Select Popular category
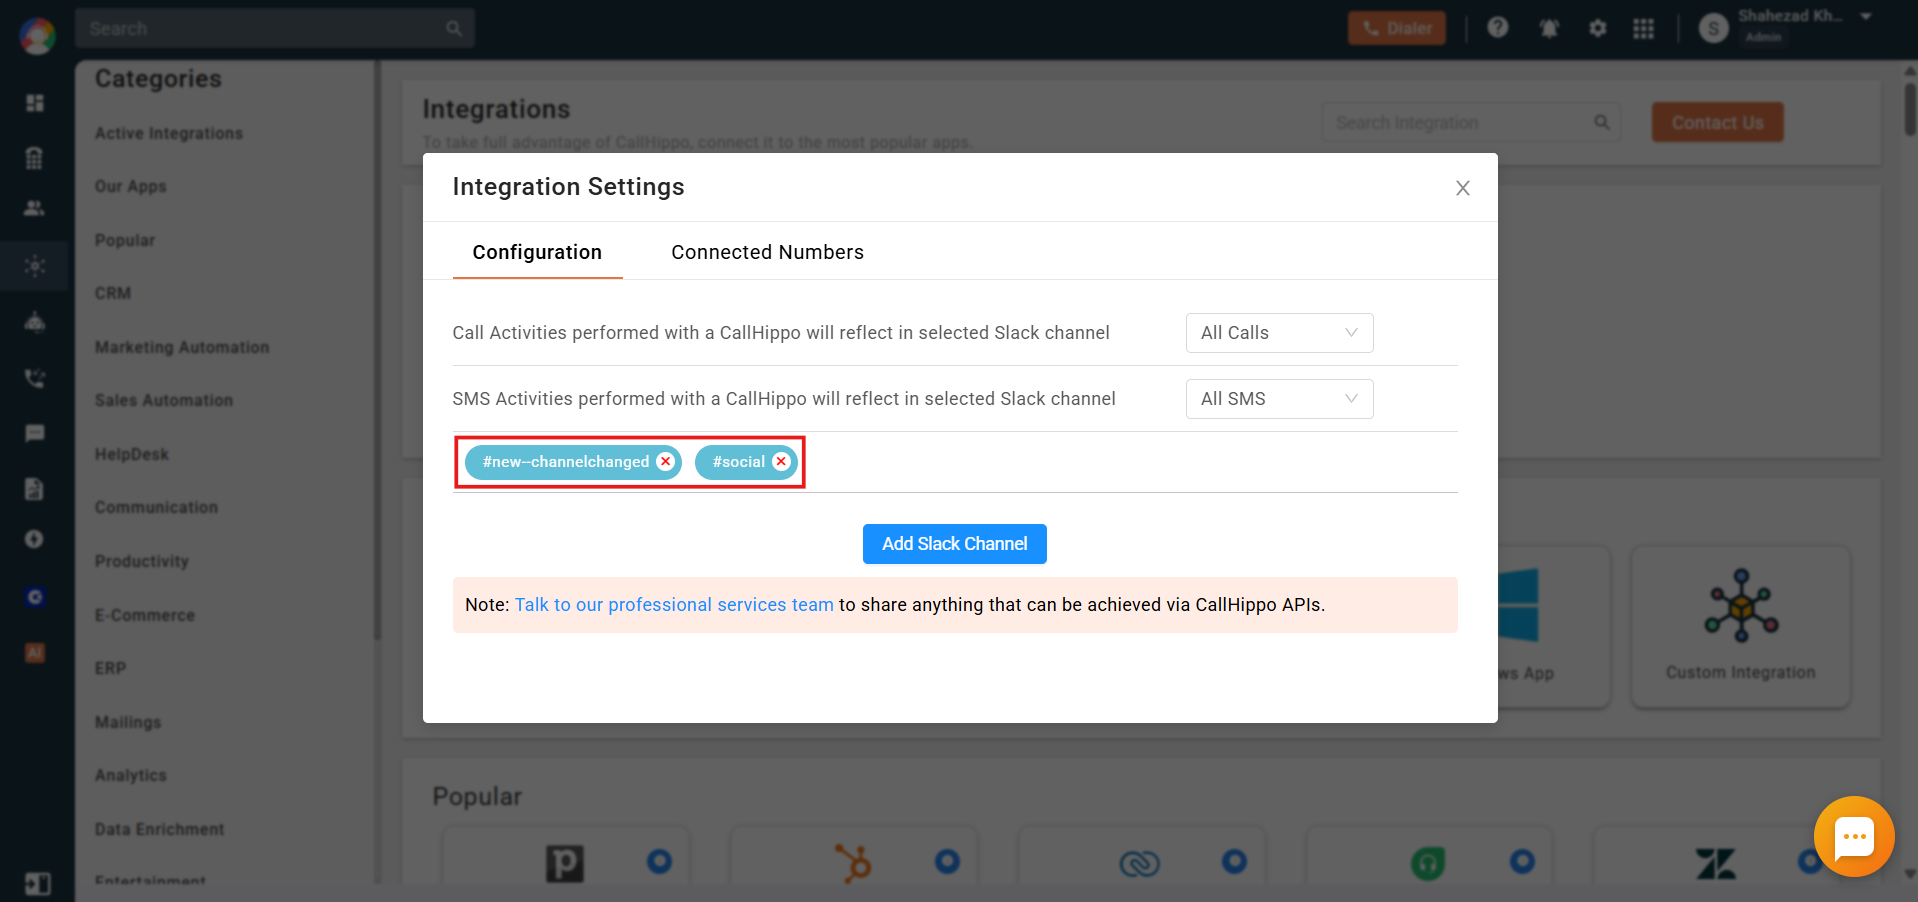The width and height of the screenshot is (1918, 902). pos(125,240)
